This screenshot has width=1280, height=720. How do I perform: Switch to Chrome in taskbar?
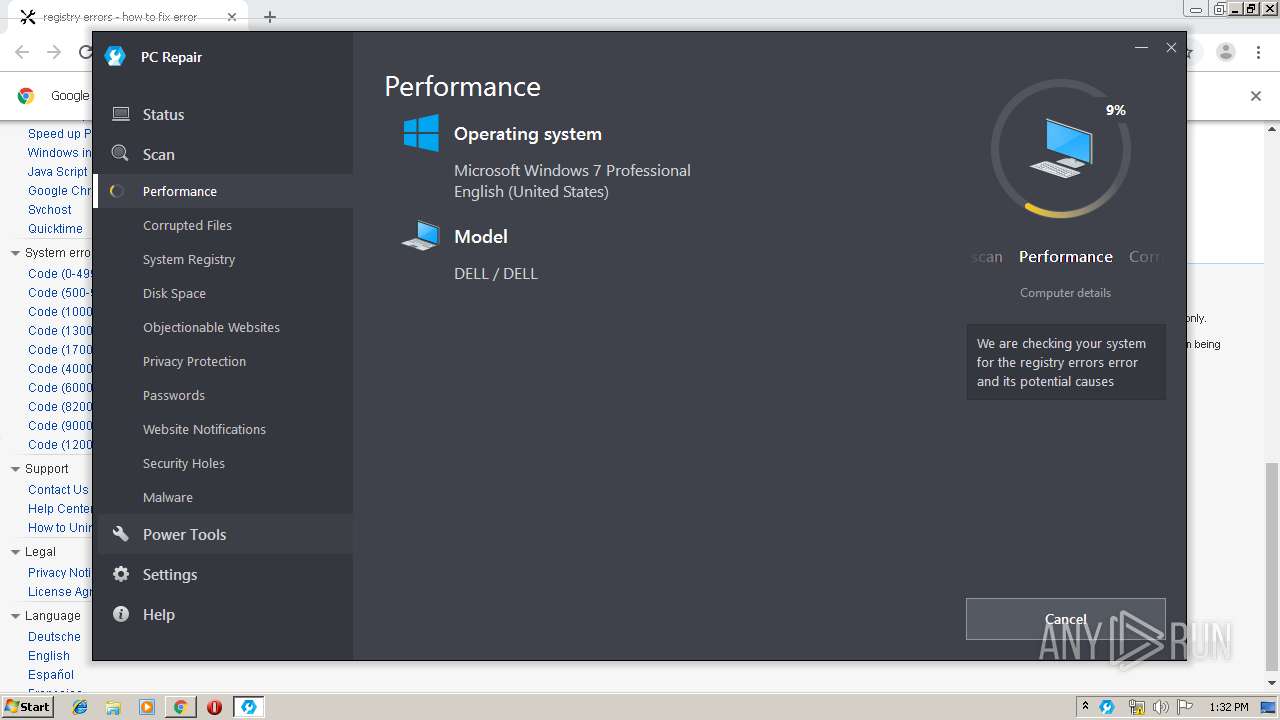[x=180, y=707]
